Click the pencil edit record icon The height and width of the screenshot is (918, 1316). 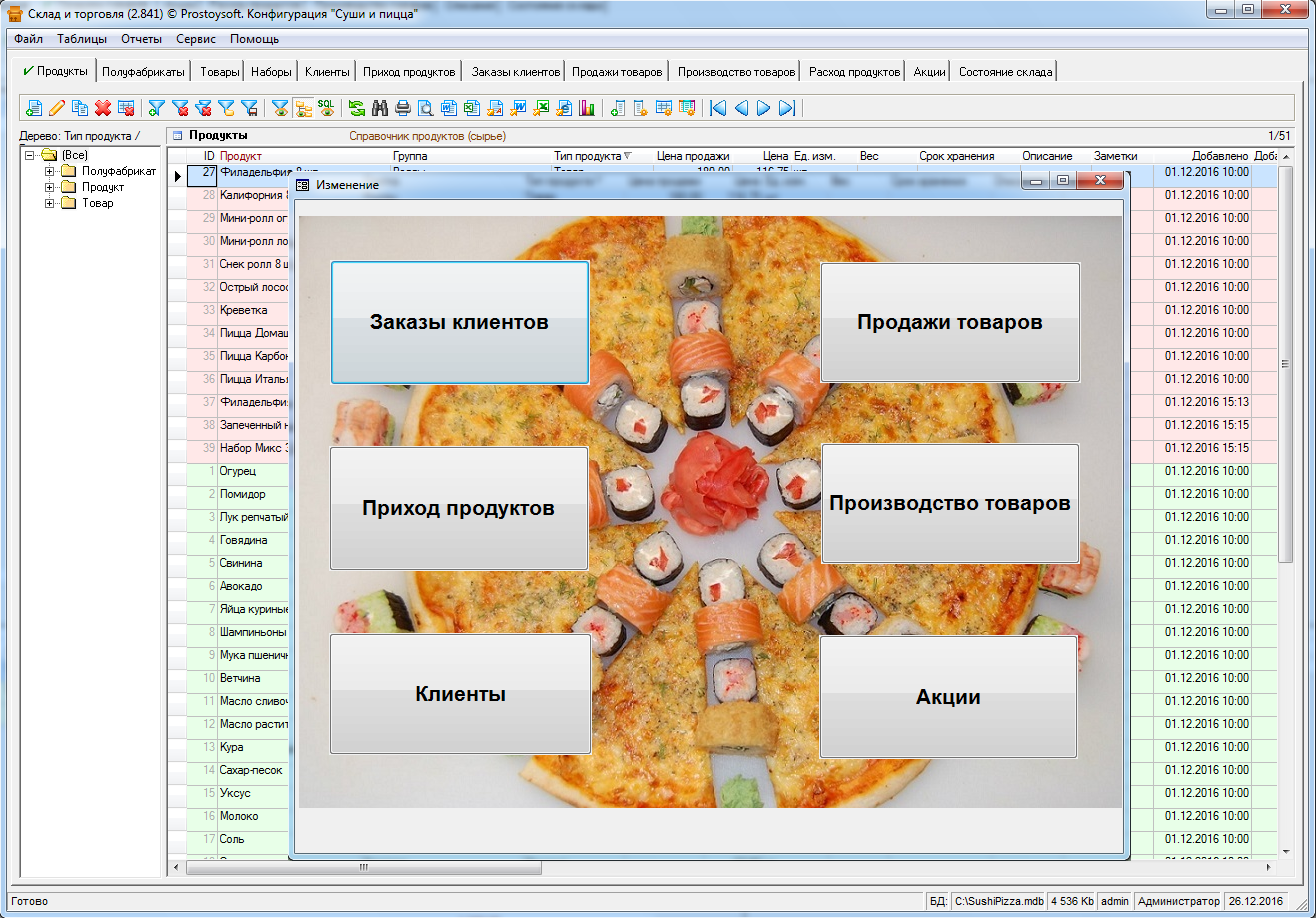(x=57, y=108)
